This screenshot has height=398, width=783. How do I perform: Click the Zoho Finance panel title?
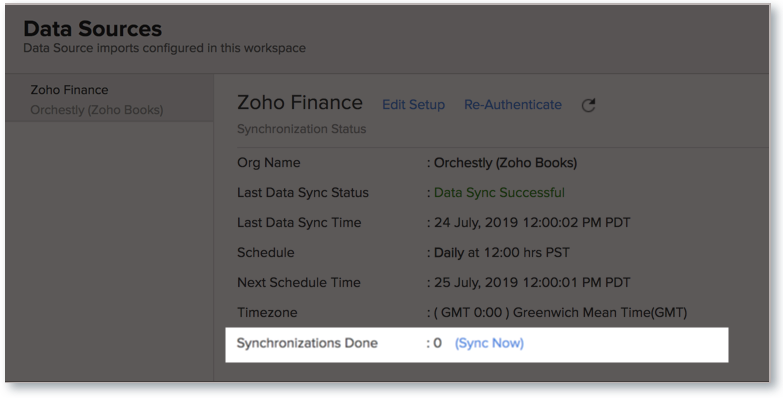coord(300,102)
